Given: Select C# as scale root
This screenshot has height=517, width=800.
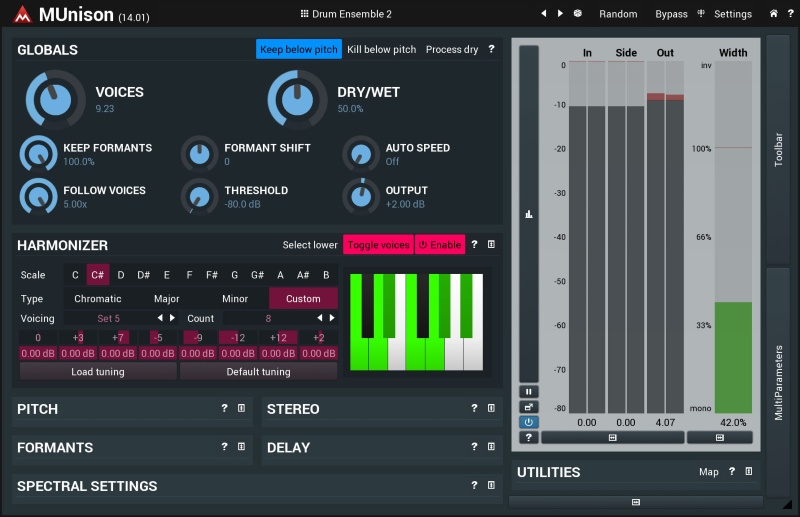Looking at the screenshot, I should point(97,275).
